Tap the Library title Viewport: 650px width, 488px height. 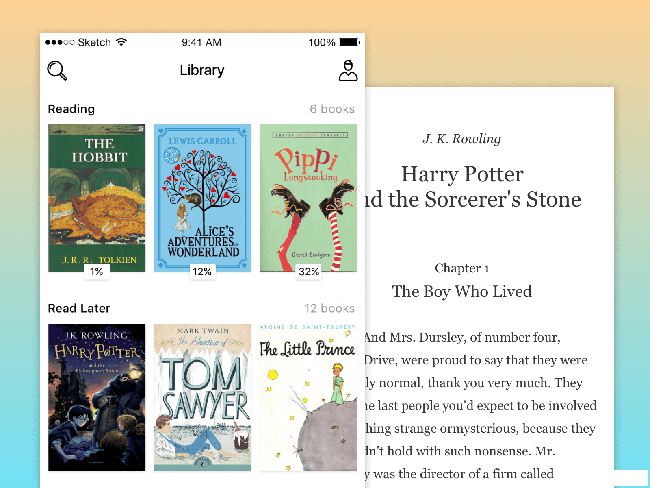coord(202,70)
